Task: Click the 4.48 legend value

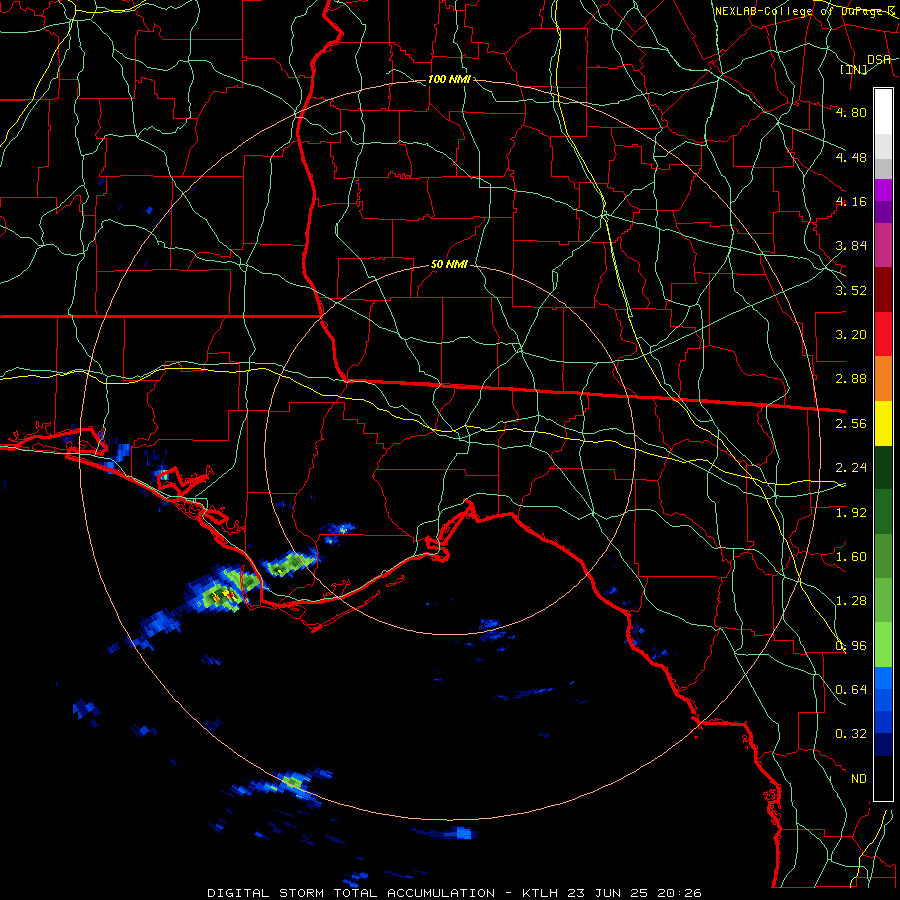Action: tap(851, 157)
